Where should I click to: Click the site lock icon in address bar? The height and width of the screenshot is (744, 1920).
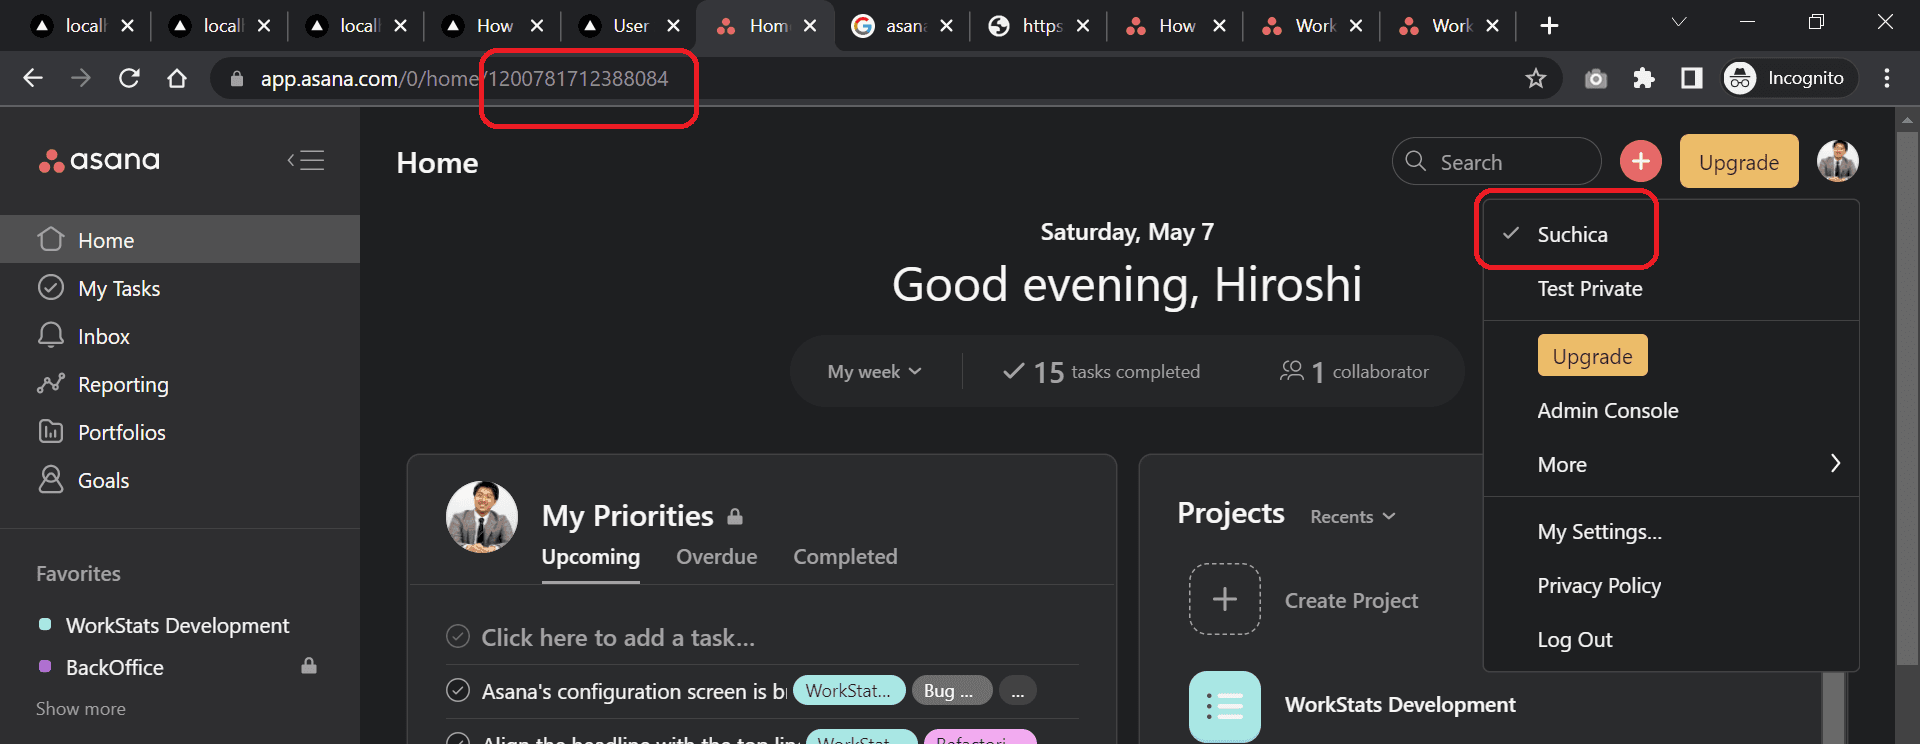tap(237, 78)
